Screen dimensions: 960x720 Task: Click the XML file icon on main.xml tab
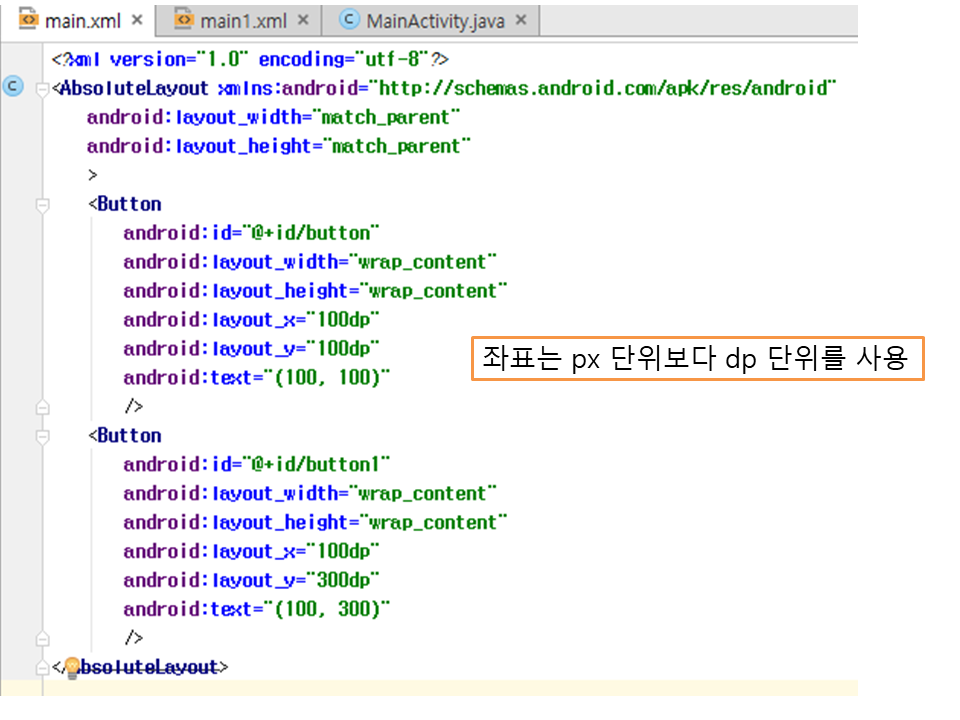tap(28, 20)
